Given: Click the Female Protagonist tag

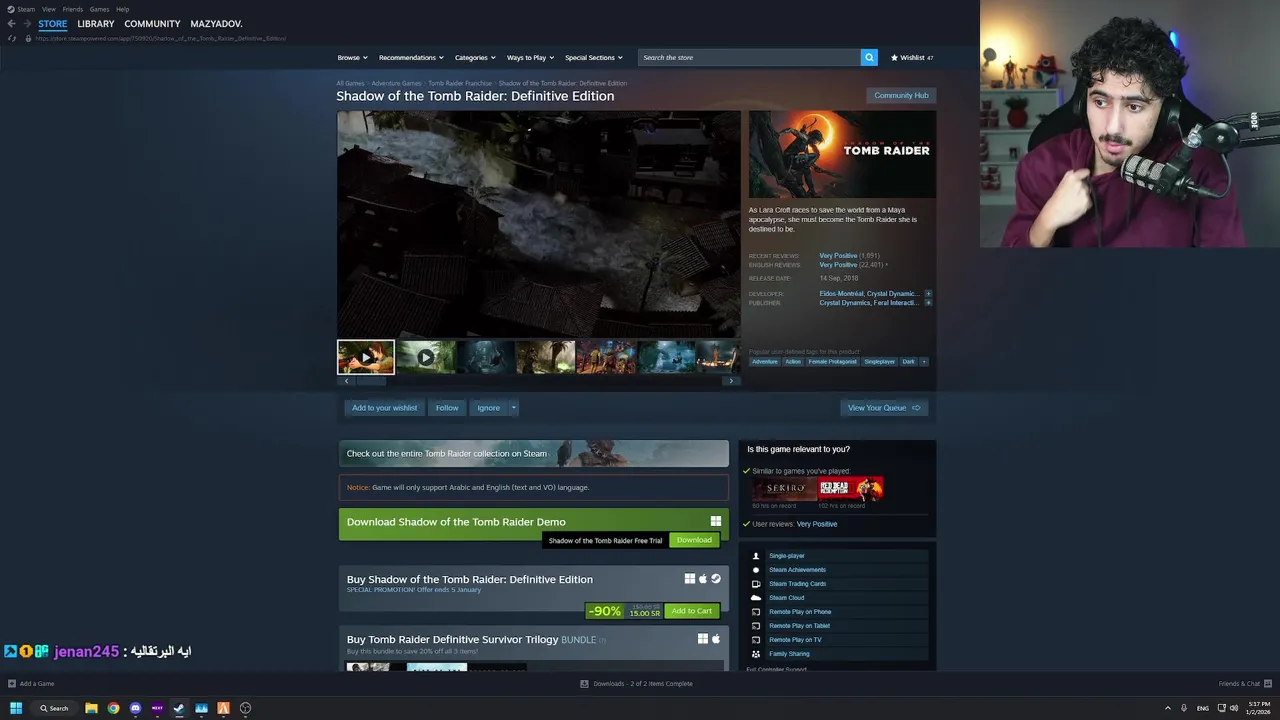Looking at the screenshot, I should [833, 361].
